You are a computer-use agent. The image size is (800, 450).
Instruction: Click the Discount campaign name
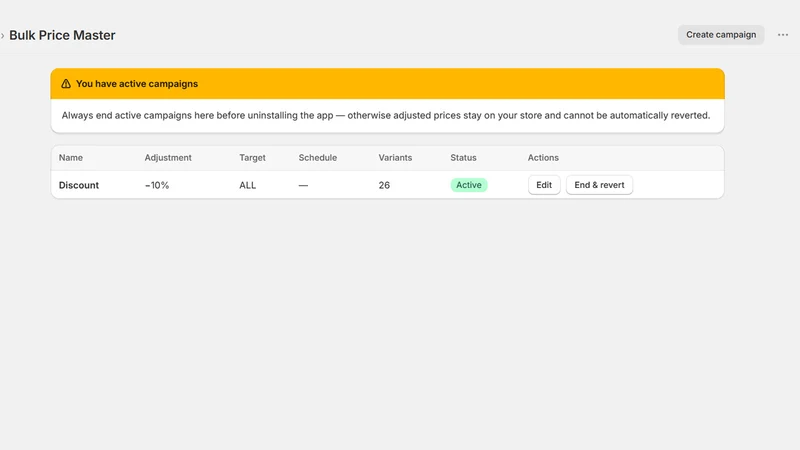pyautogui.click(x=79, y=185)
